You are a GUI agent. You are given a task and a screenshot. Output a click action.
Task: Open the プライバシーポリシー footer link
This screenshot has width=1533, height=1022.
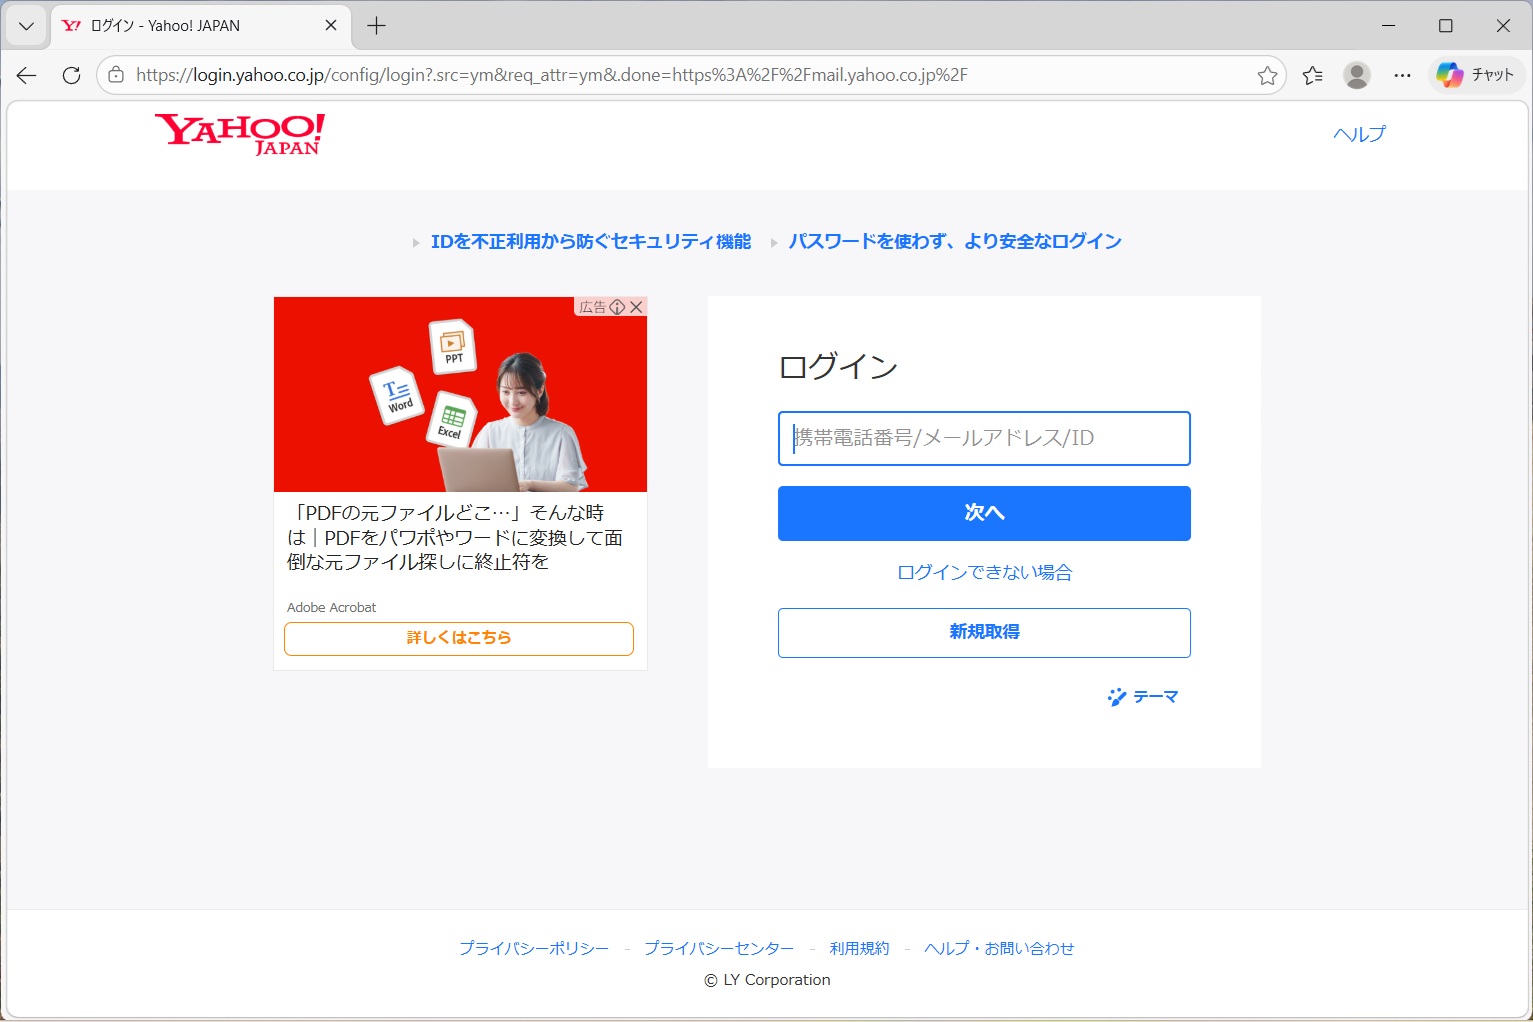coord(534,948)
